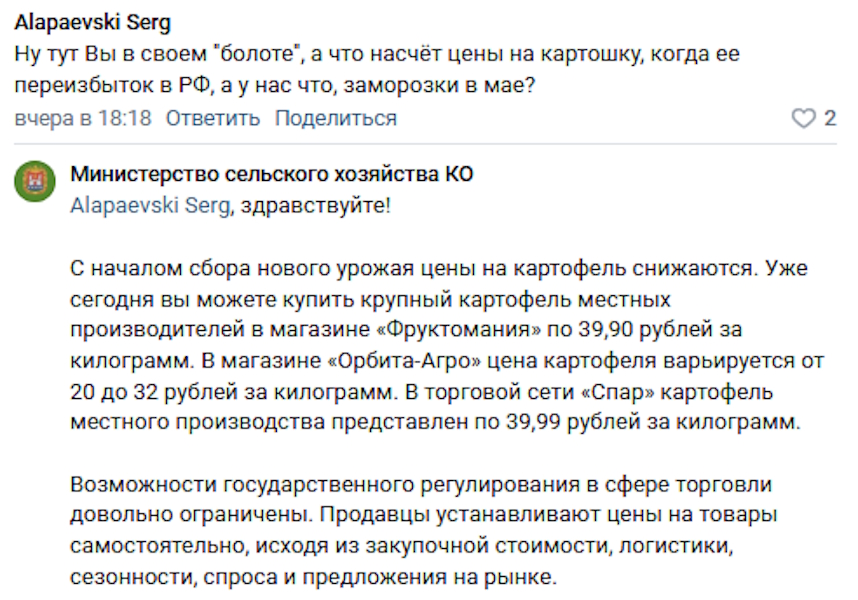Viewport: 858px width, 600px height.
Task: Click Поделиться to share the comment
Action: pos(336,119)
